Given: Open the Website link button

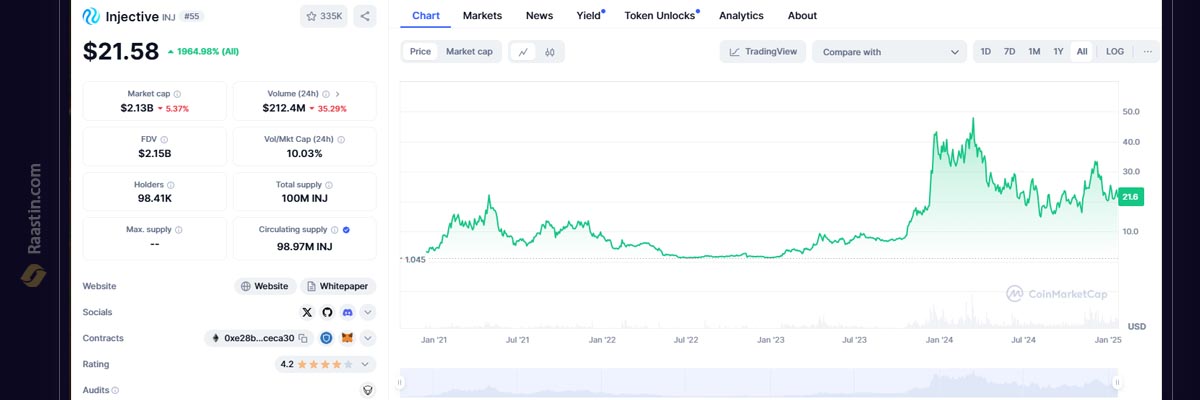Looking at the screenshot, I should tap(265, 286).
